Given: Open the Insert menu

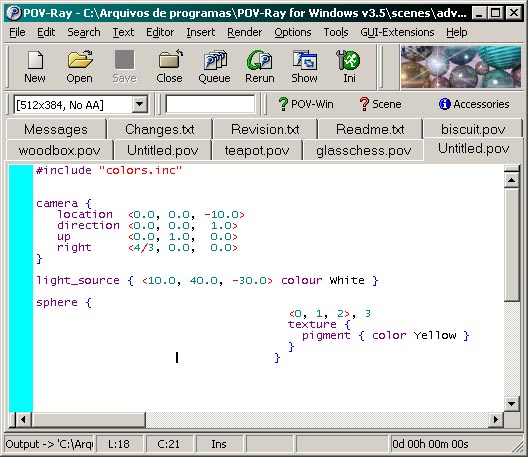Looking at the screenshot, I should [201, 32].
